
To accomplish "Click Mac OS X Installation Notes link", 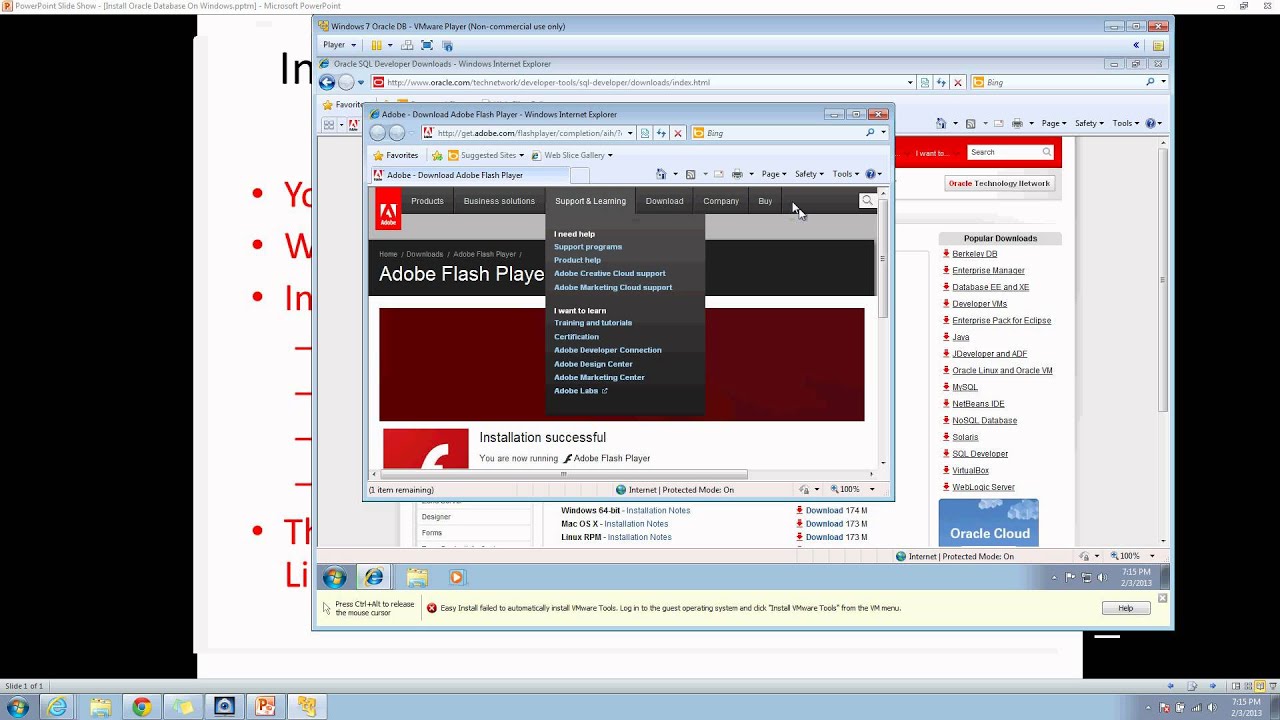I will [x=636, y=524].
